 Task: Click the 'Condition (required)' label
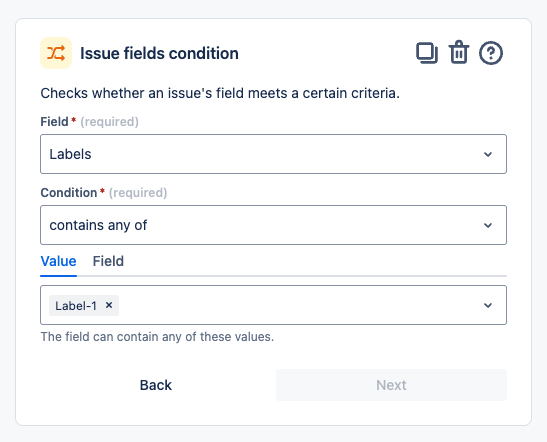(104, 193)
